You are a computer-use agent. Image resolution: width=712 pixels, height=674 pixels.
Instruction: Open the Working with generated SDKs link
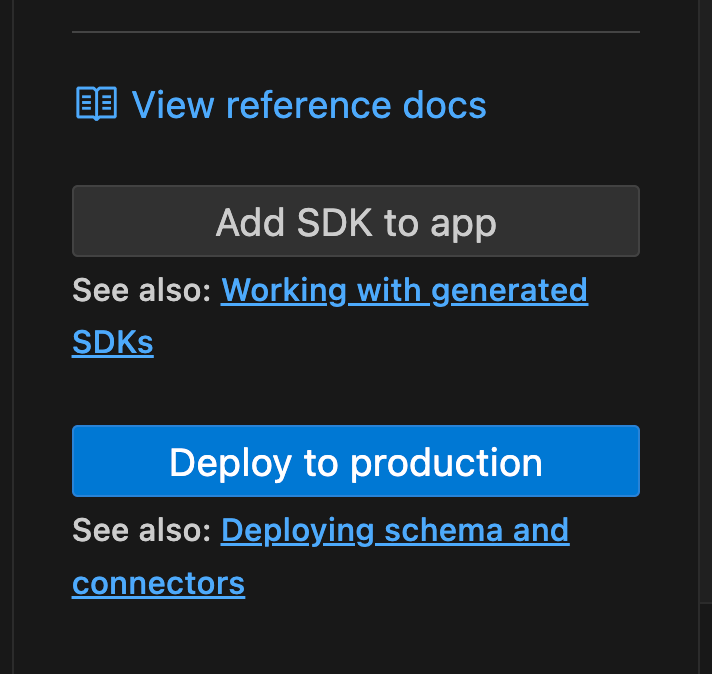[x=404, y=291]
